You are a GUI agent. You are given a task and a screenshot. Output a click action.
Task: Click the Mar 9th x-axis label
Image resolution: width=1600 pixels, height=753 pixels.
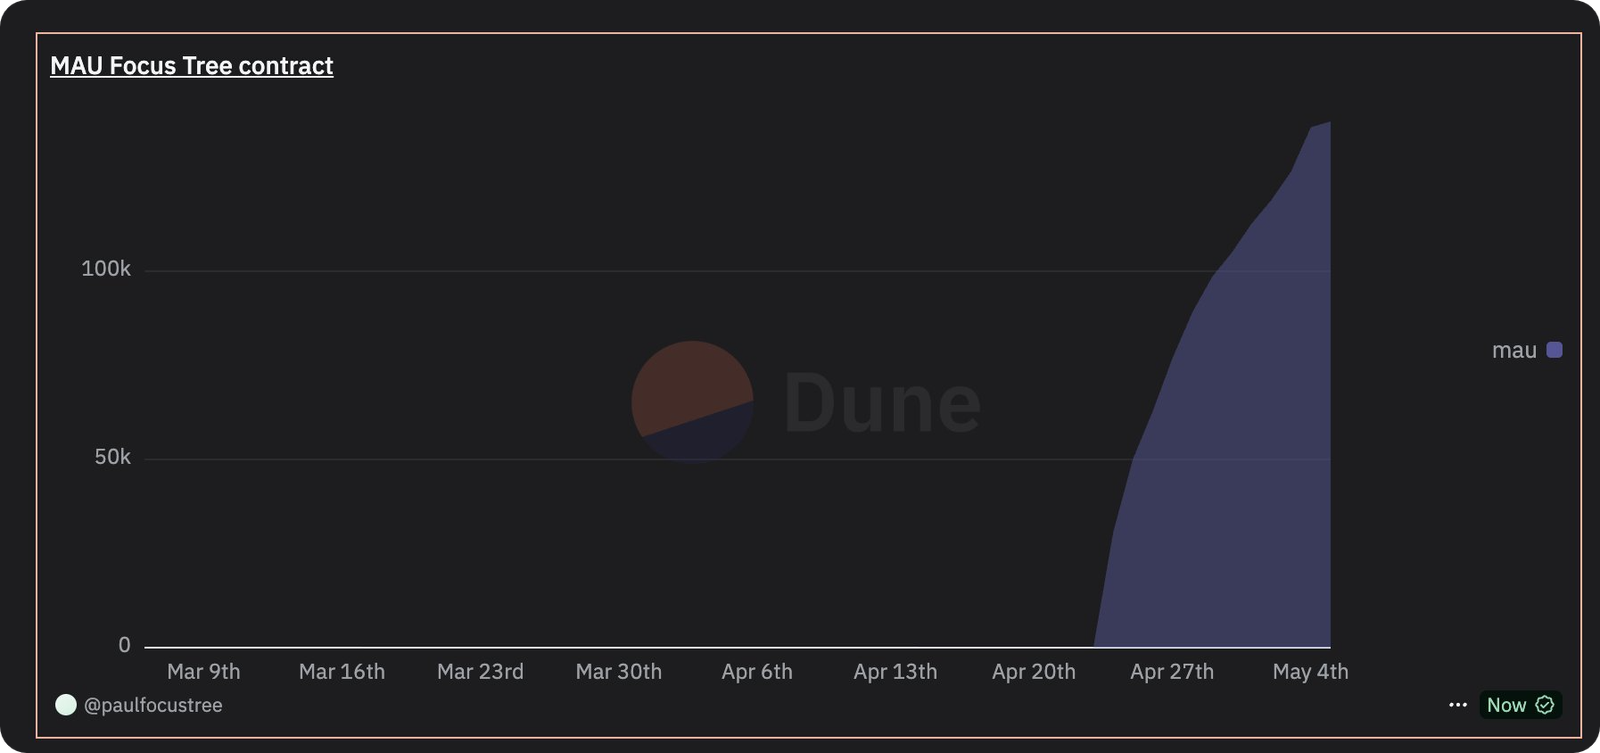[204, 672]
